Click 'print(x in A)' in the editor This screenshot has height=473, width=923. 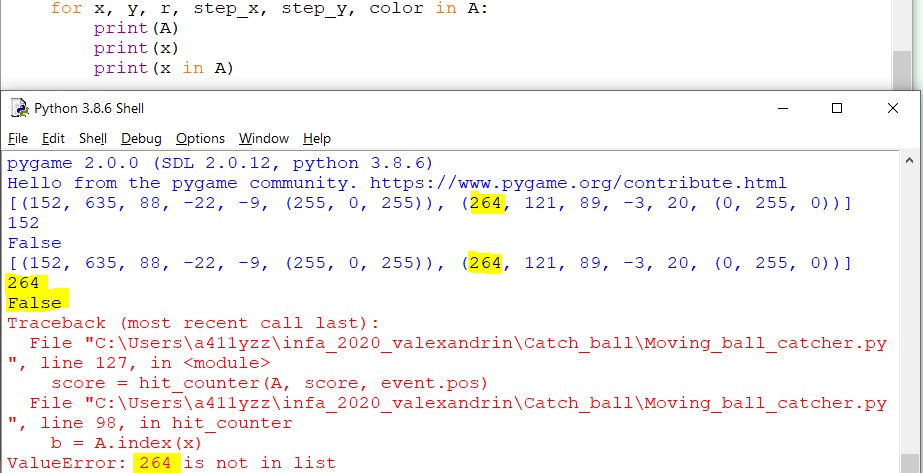tap(164, 68)
